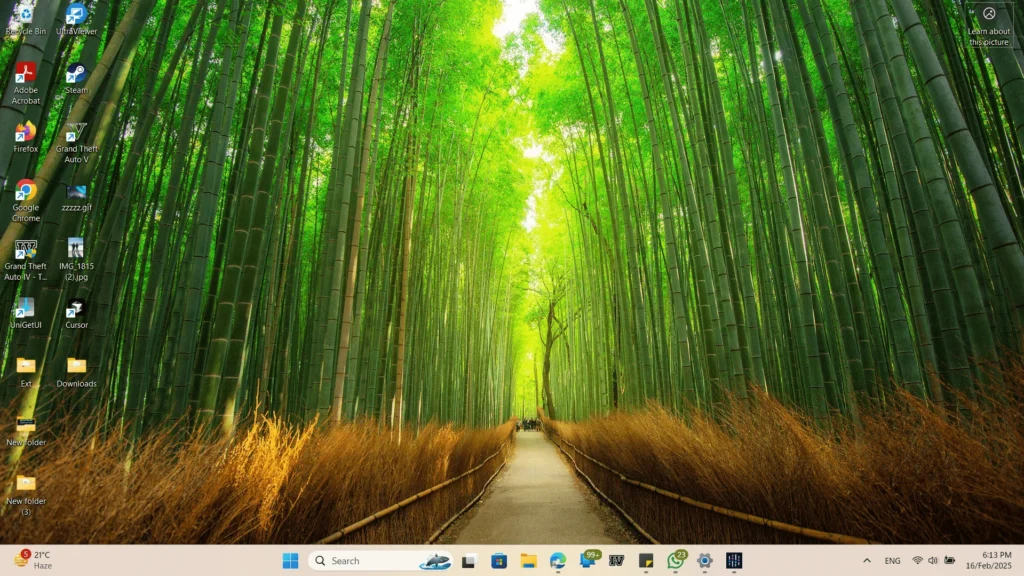Click the dolphin search highlight icon
This screenshot has width=1024, height=576.
coord(435,560)
